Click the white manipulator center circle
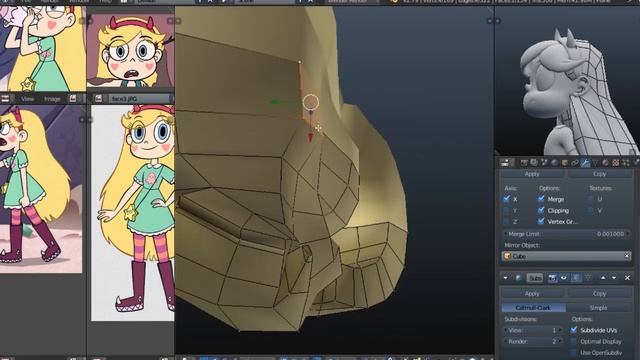The image size is (640, 360). tap(311, 102)
